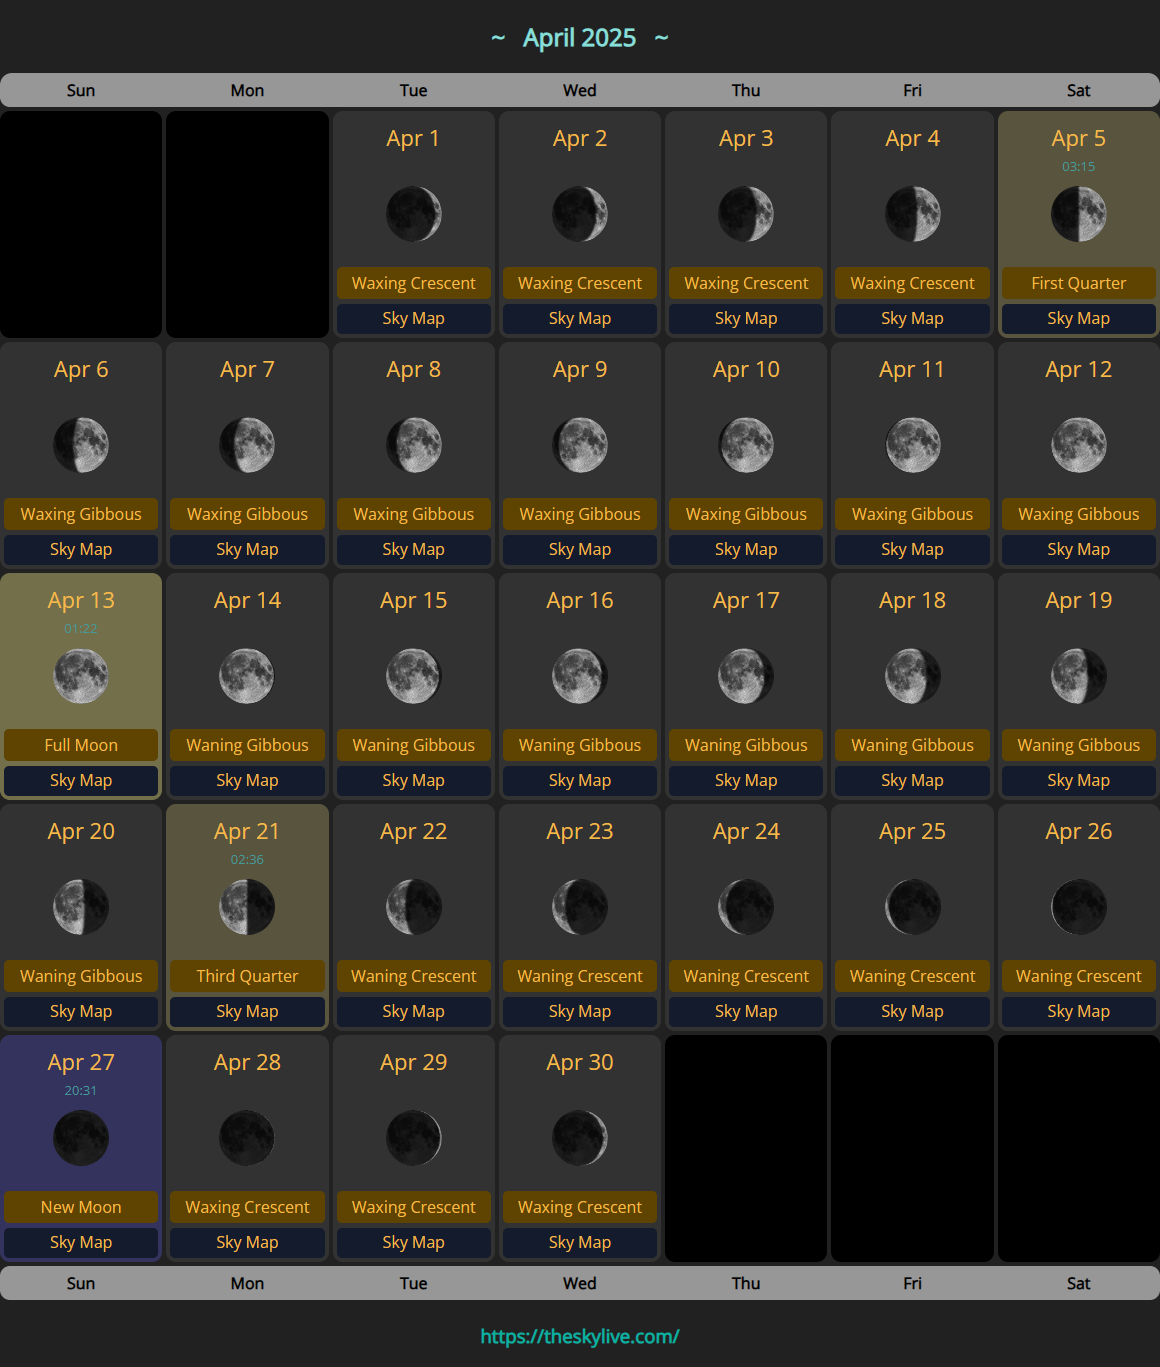
Task: Click the Apr 9 gibbous moon image
Action: click(x=580, y=445)
